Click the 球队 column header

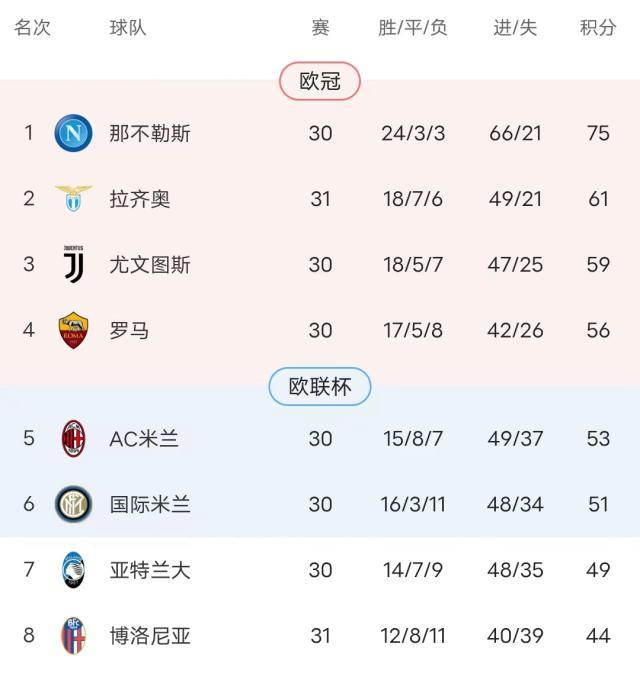pos(128,27)
